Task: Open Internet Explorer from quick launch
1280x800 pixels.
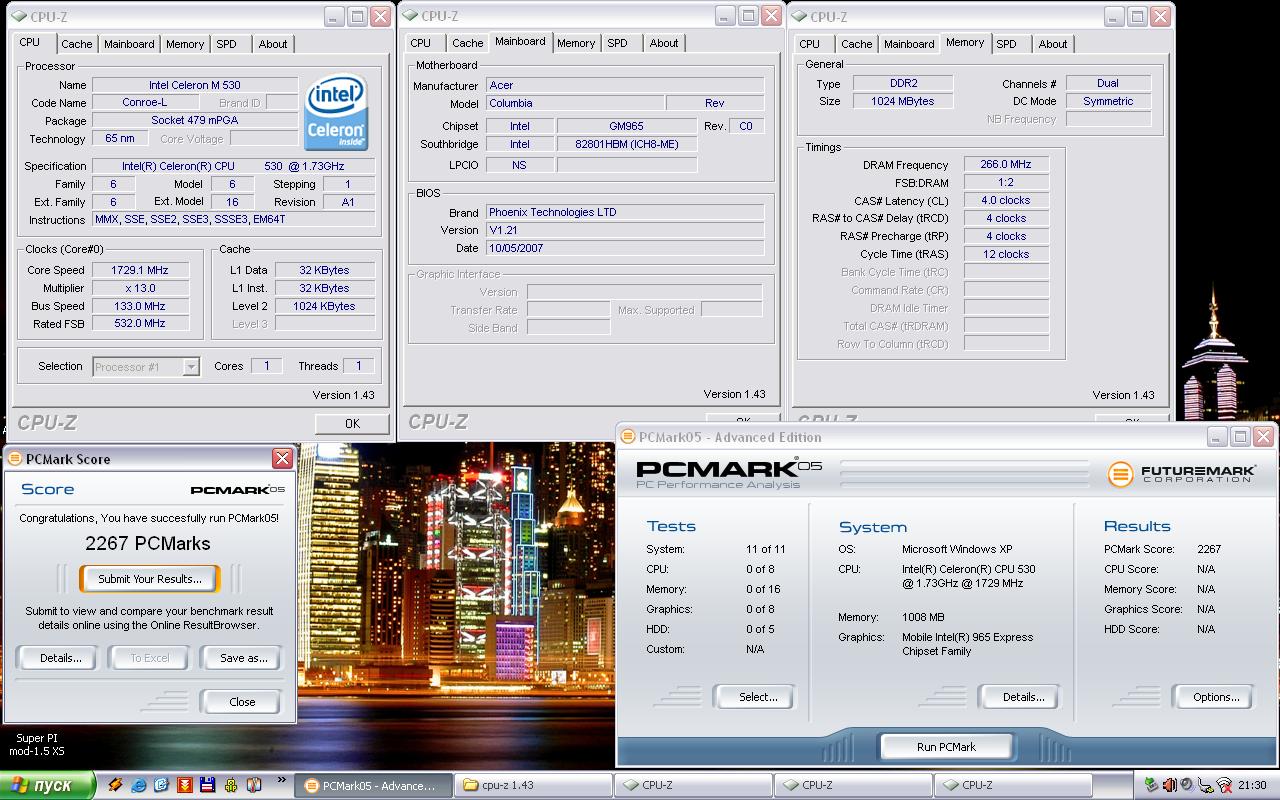Action: 139,785
